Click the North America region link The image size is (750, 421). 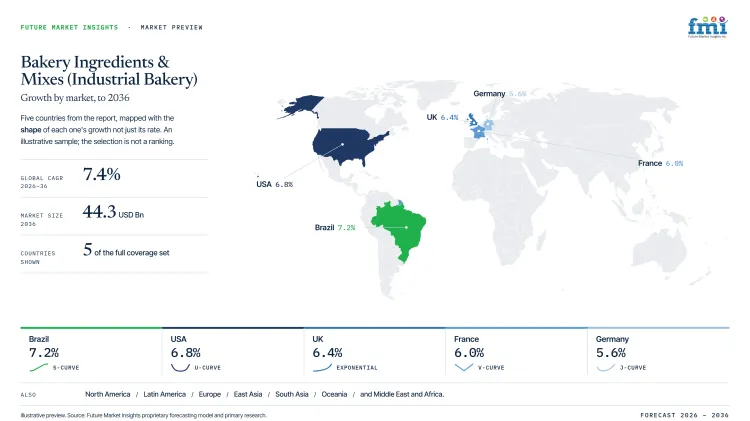click(x=108, y=394)
